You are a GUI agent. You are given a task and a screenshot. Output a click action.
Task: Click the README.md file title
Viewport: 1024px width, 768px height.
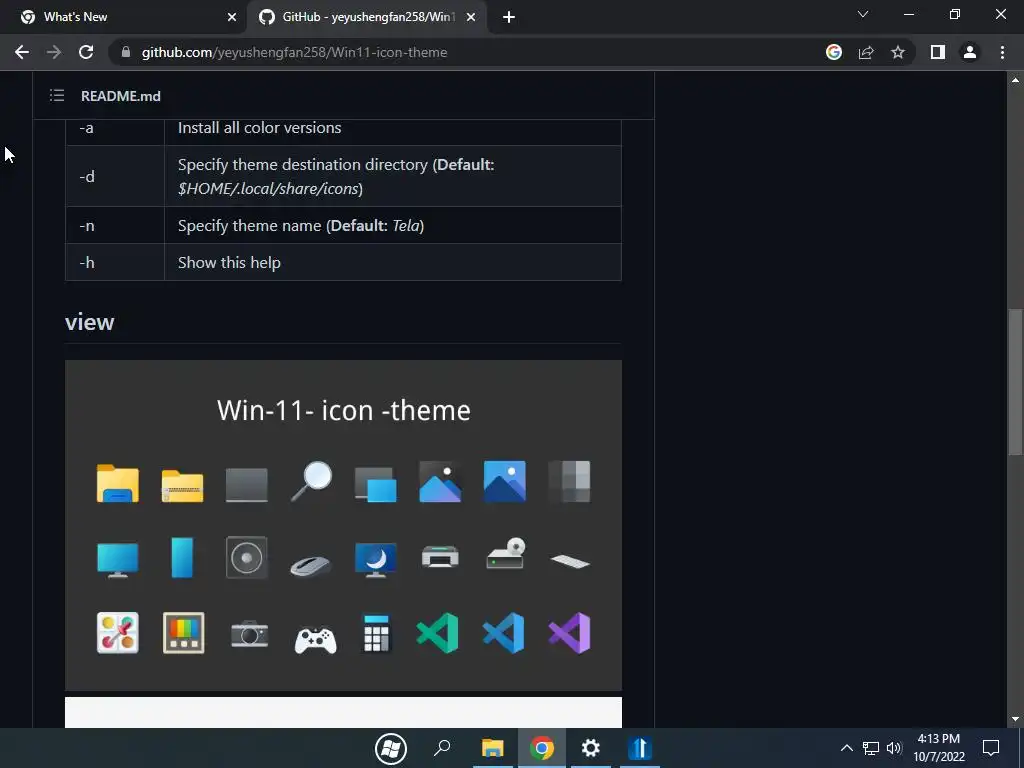click(121, 96)
